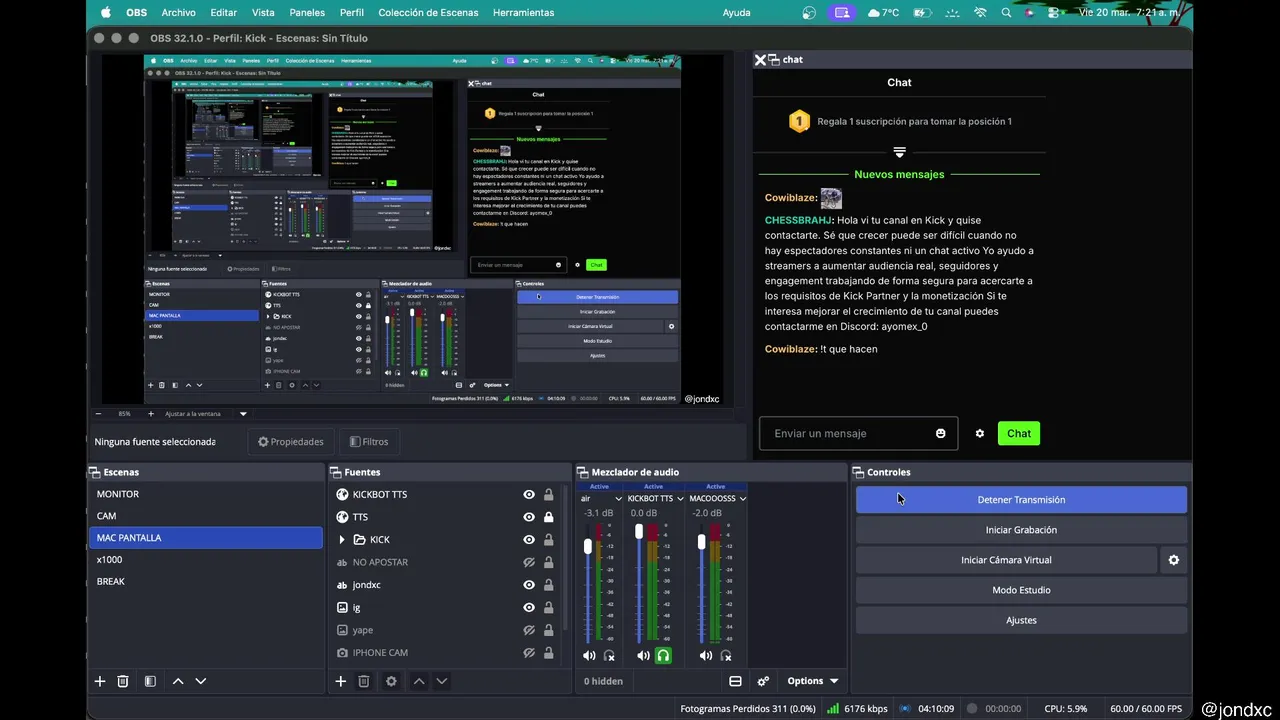The height and width of the screenshot is (720, 1280).
Task: Click Detener Transmisión button
Action: click(1021, 500)
